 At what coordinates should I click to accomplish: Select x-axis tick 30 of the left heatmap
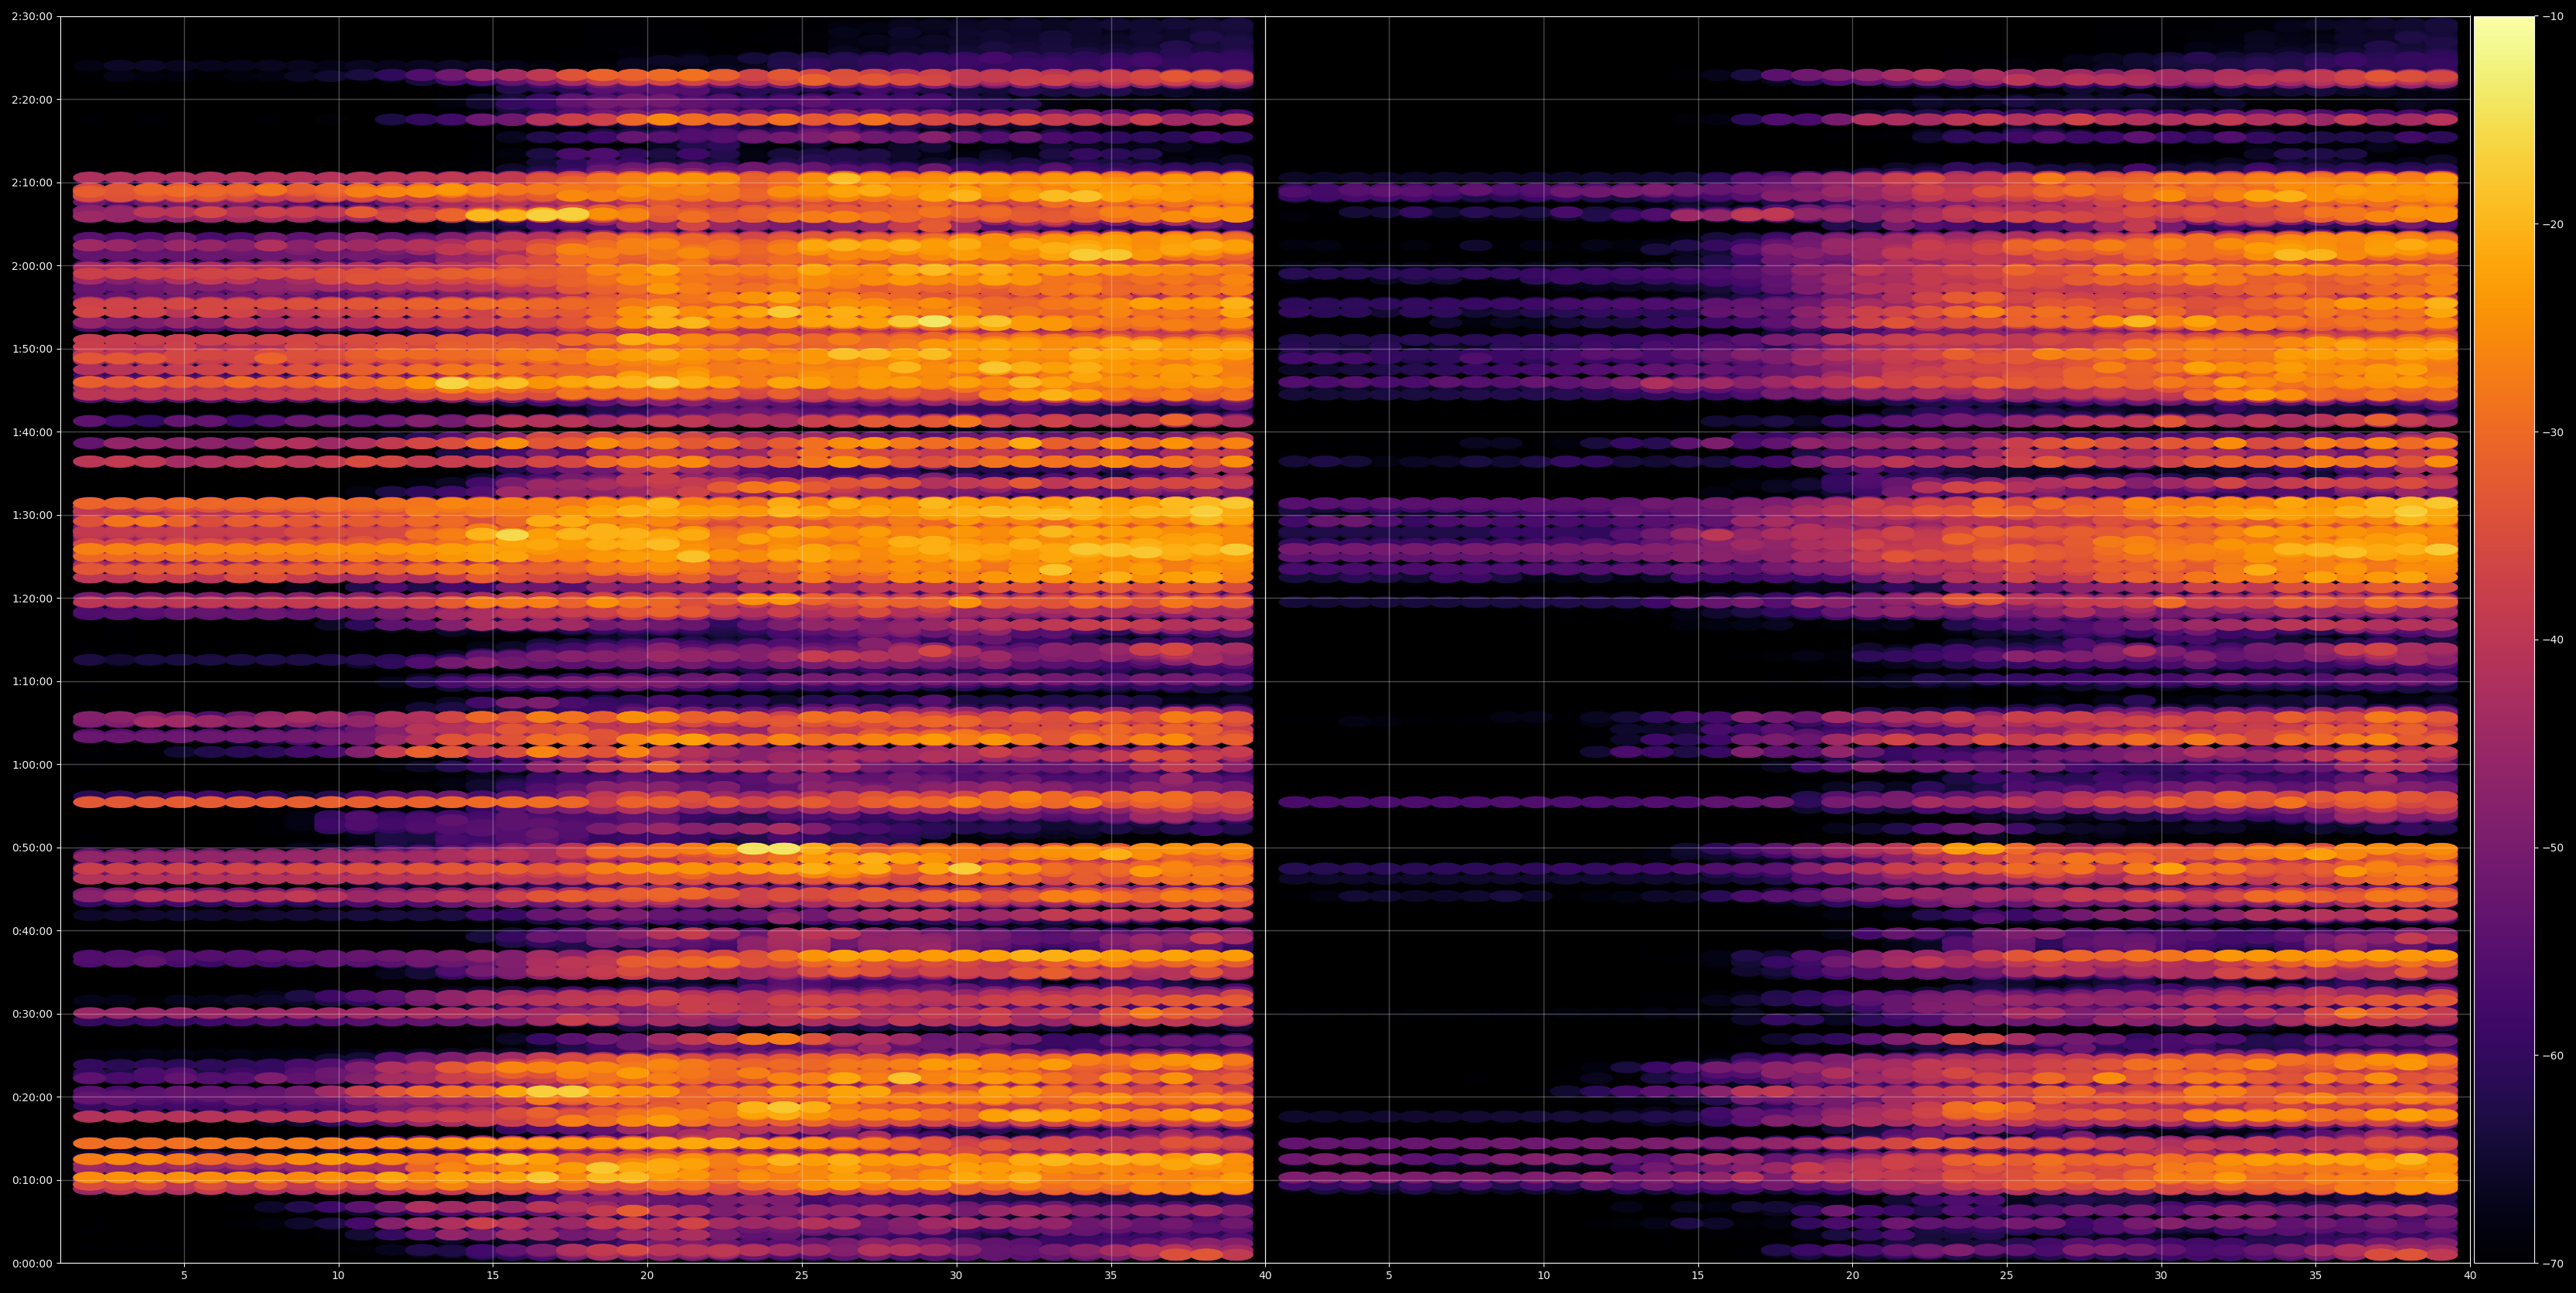tap(956, 1276)
